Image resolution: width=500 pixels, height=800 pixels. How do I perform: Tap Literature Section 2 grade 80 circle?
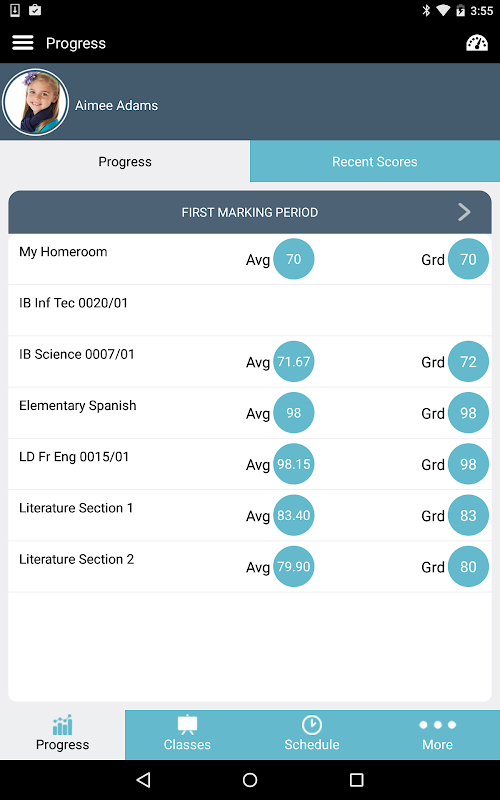(x=468, y=566)
